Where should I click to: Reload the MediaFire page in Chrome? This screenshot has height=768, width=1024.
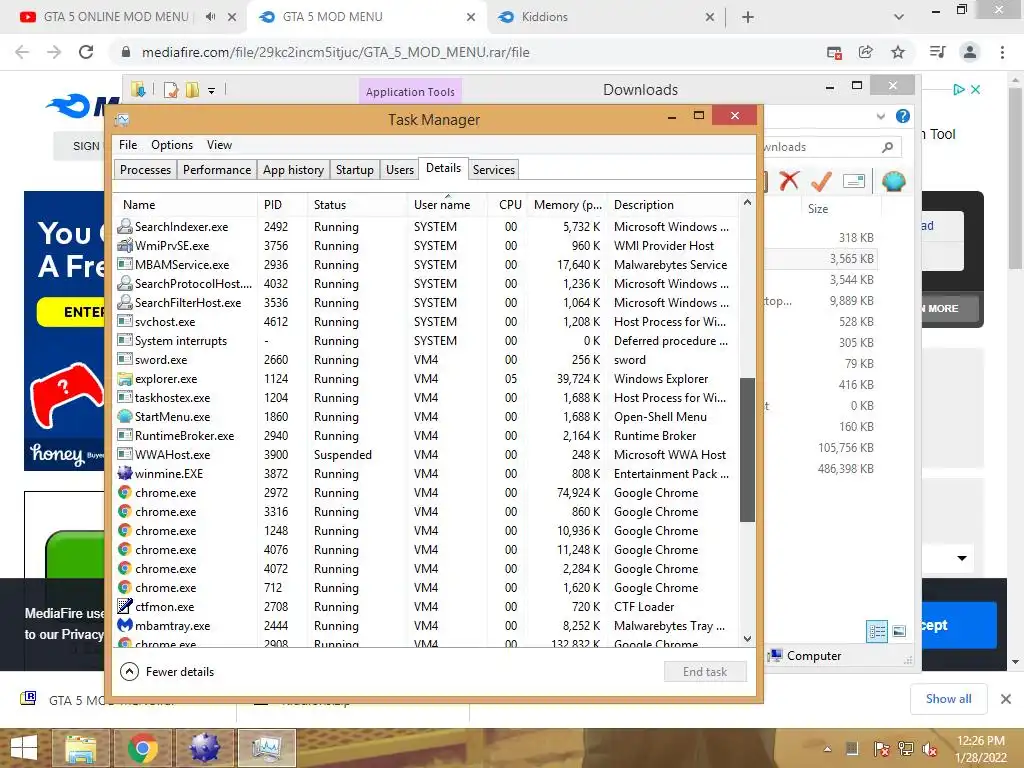(86, 52)
